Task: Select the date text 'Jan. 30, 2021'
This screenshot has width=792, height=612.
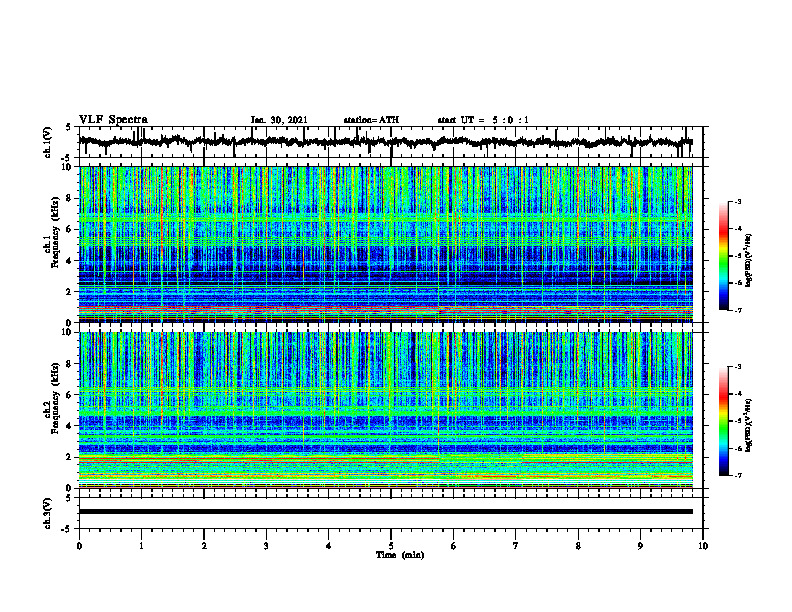Action: pos(279,120)
